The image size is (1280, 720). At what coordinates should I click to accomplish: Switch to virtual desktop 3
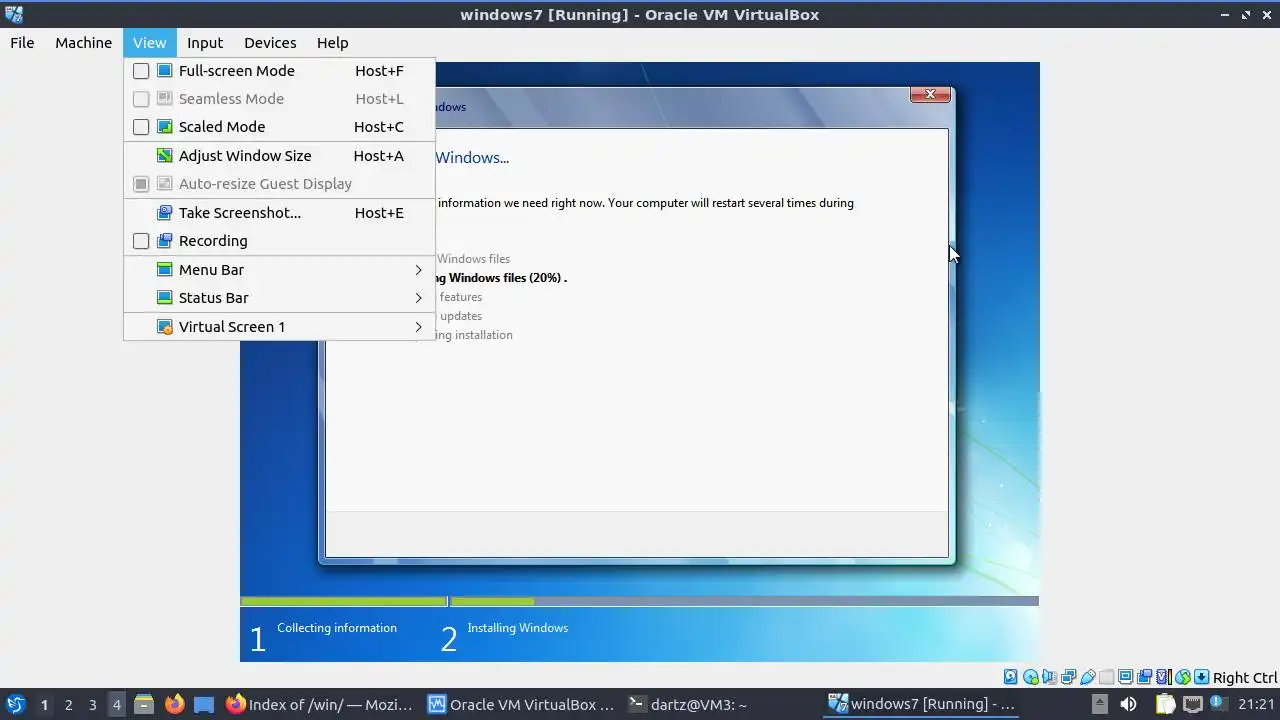[x=92, y=705]
